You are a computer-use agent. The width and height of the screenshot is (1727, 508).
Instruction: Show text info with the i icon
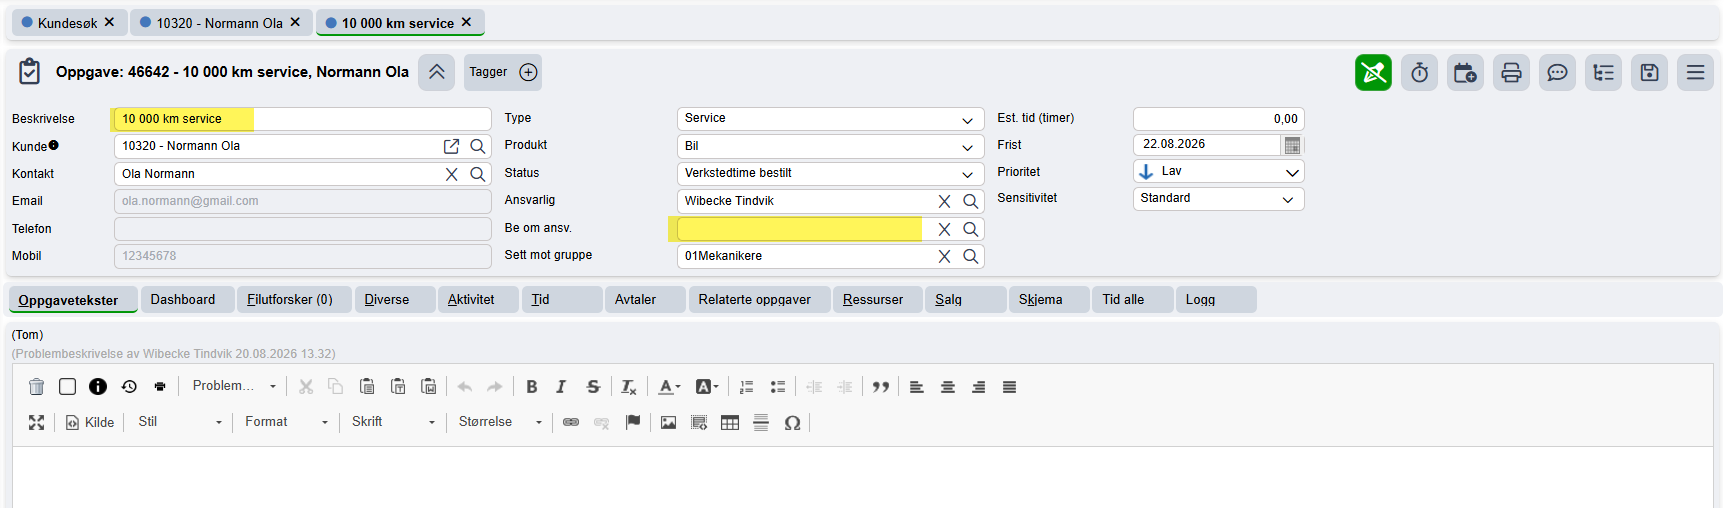pyautogui.click(x=98, y=387)
